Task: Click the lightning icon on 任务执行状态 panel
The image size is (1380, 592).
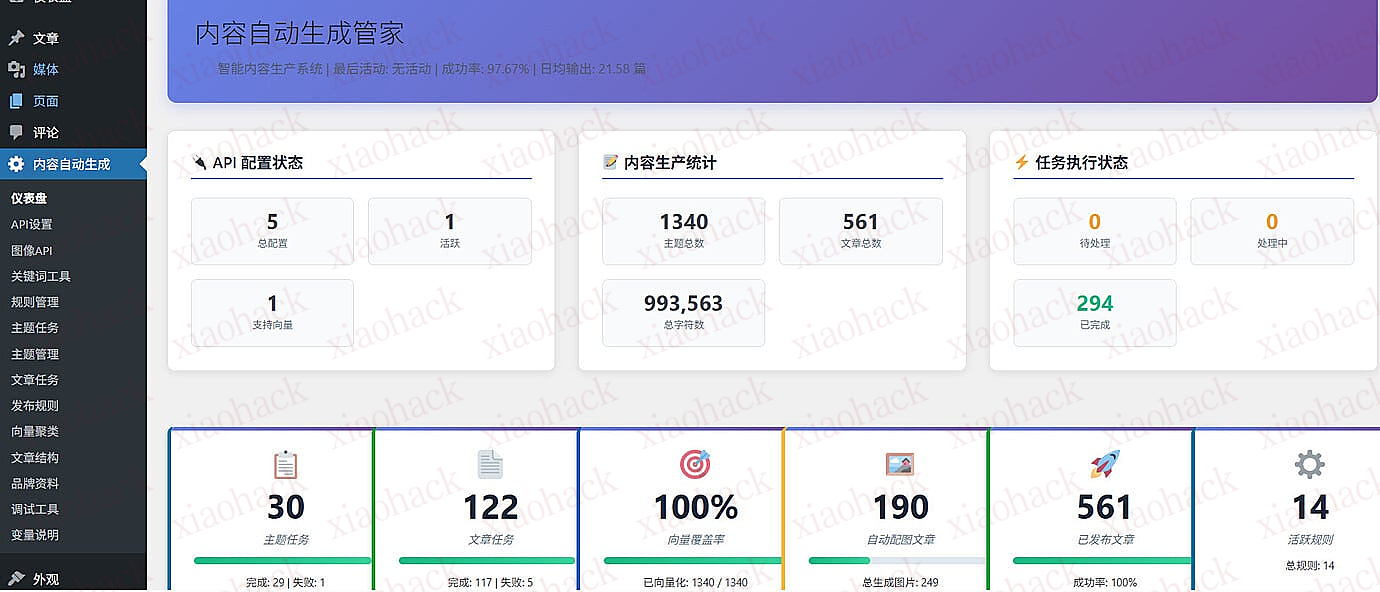Action: 1021,161
